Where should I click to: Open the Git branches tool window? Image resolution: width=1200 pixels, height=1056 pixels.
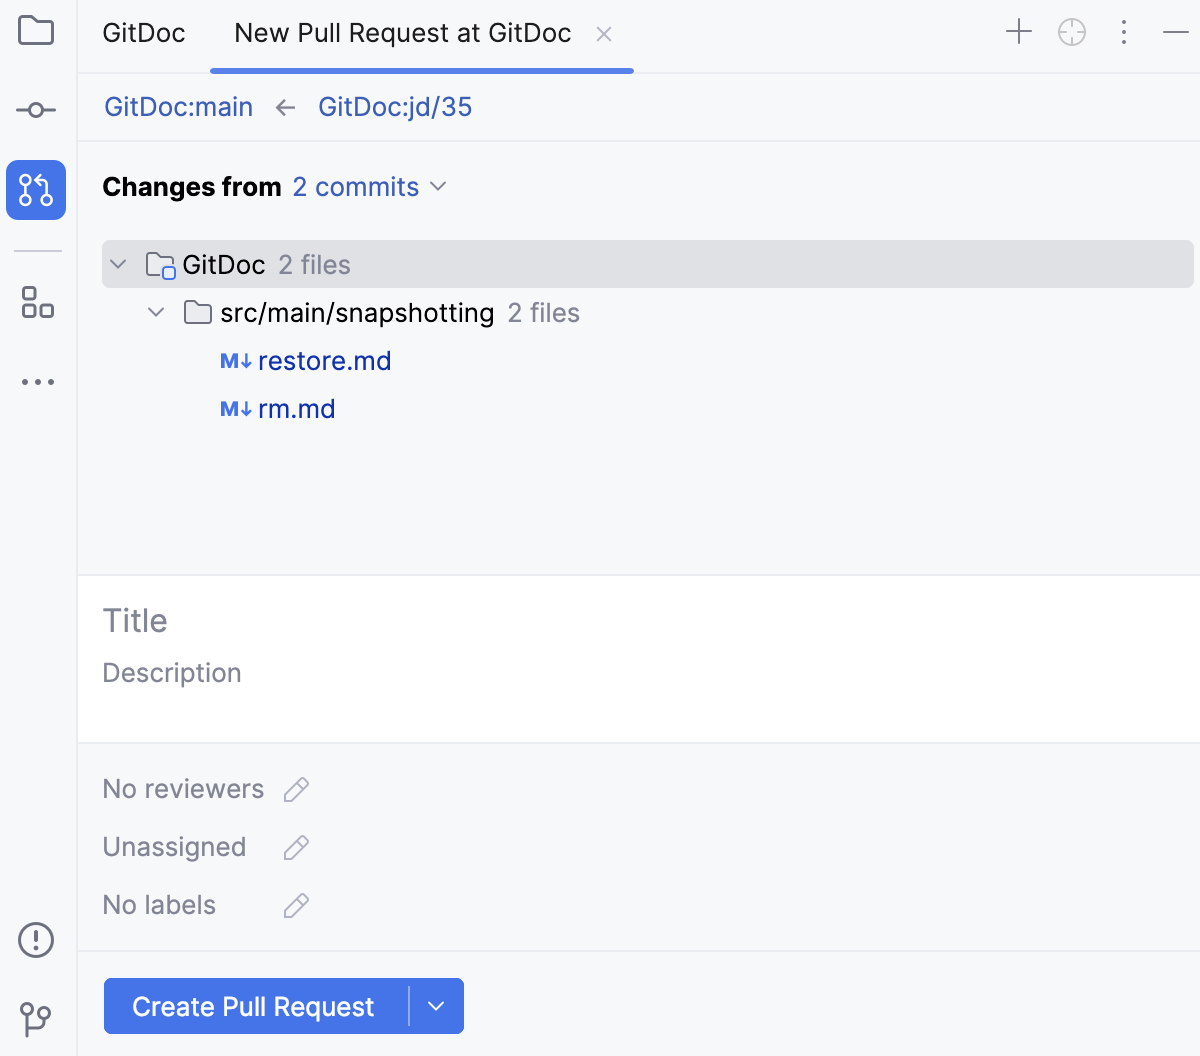coord(36,1017)
